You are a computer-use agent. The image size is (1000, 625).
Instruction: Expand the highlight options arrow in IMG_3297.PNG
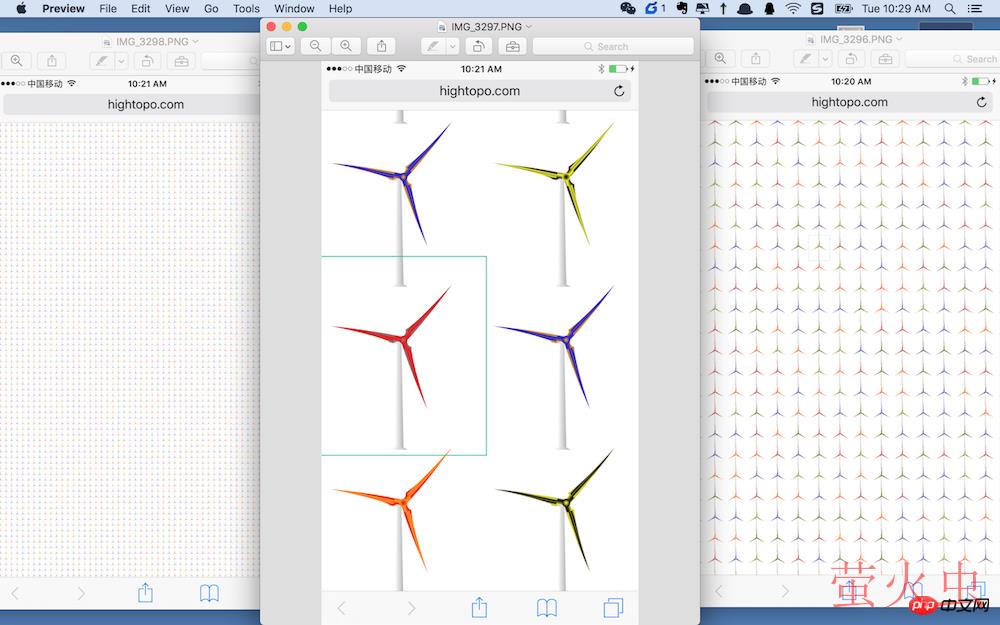452,46
